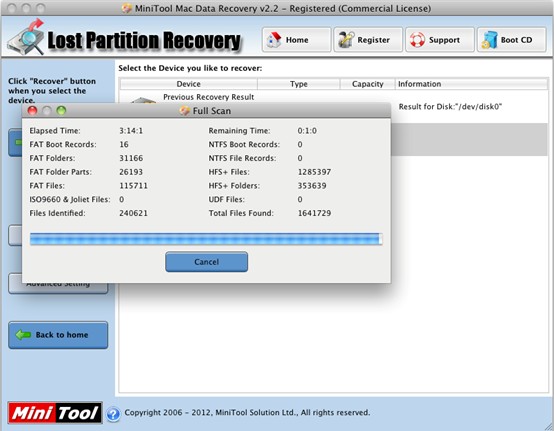Viewport: 554px width, 431px height.
Task: Click the 'Select the Device you like to recover' label
Action: 190,68
